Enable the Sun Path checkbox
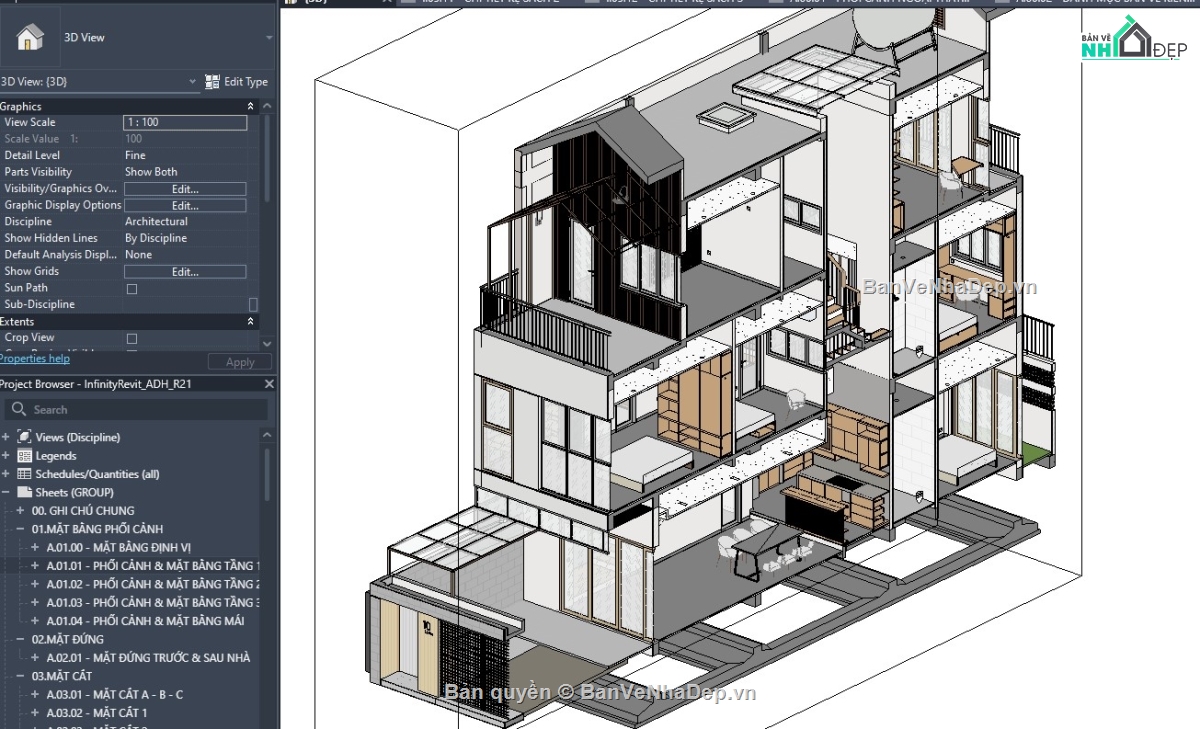 [131, 288]
